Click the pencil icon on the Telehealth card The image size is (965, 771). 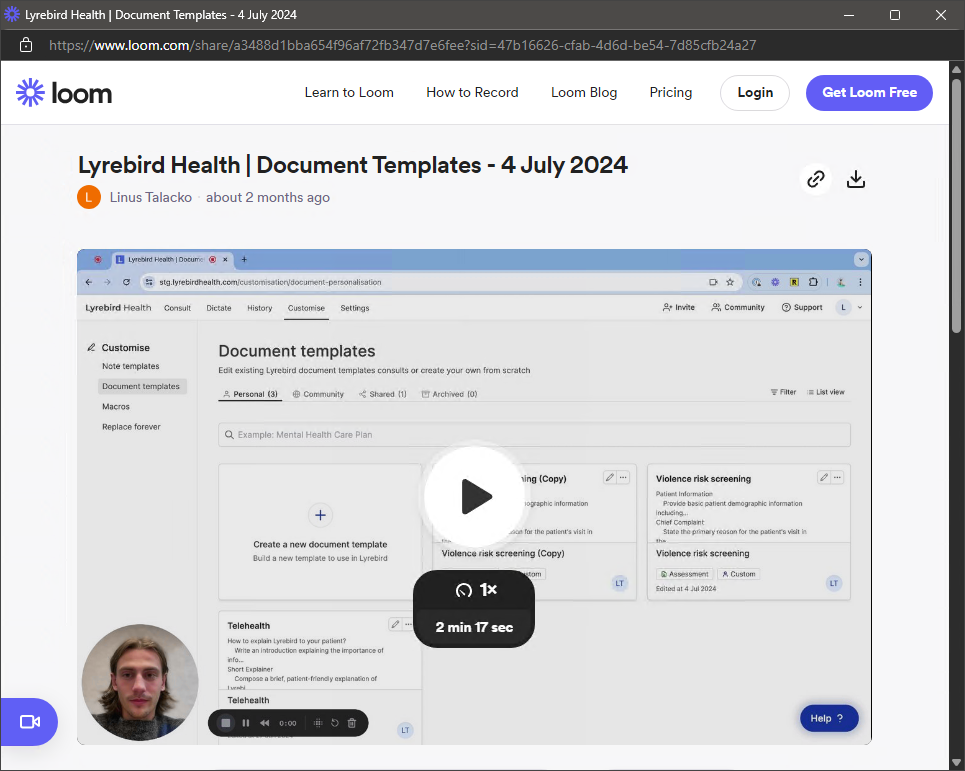[395, 624]
